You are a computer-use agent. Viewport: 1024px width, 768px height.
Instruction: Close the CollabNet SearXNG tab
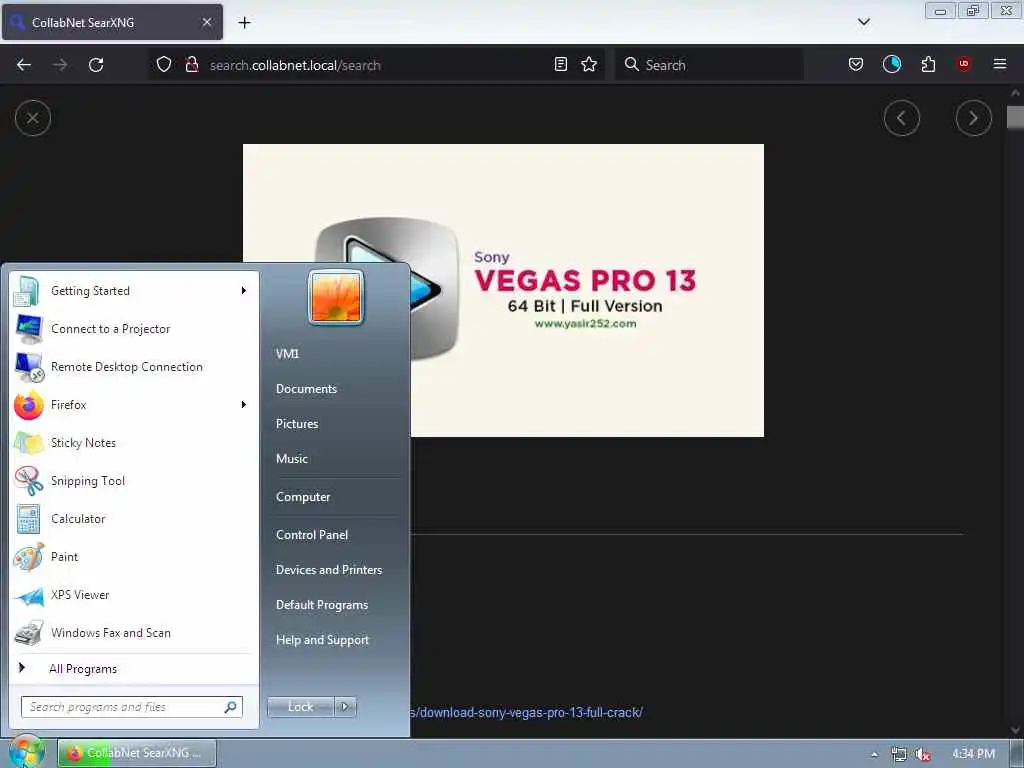[207, 22]
